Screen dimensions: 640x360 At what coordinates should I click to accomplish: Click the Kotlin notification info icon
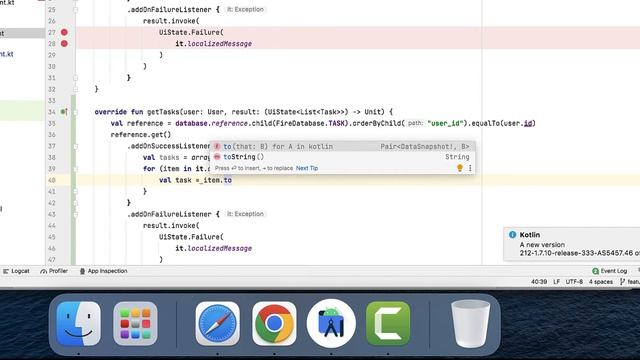[513, 235]
